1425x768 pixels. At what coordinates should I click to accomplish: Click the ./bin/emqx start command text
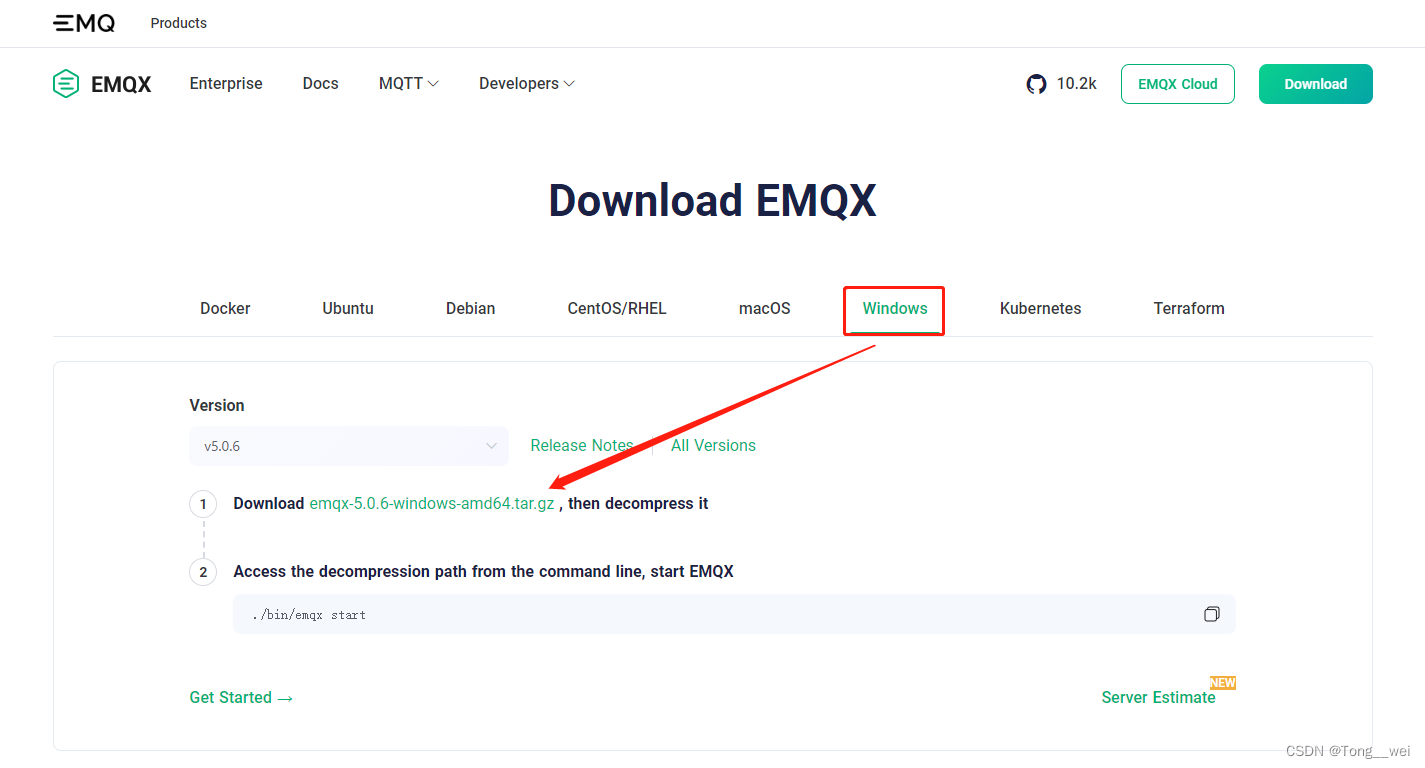coord(309,615)
